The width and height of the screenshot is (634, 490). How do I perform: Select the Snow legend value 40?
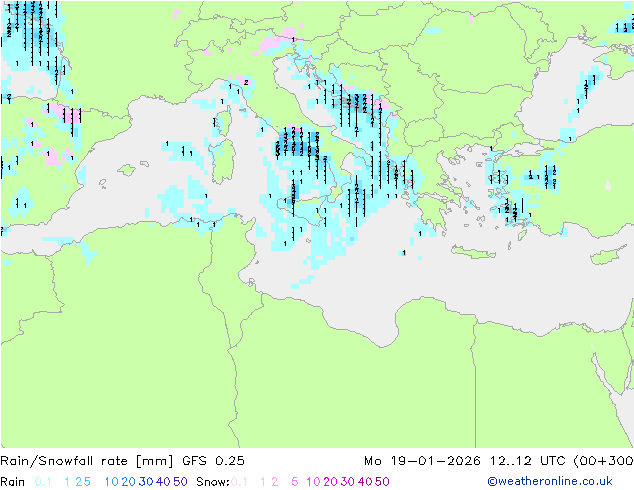[365, 482]
